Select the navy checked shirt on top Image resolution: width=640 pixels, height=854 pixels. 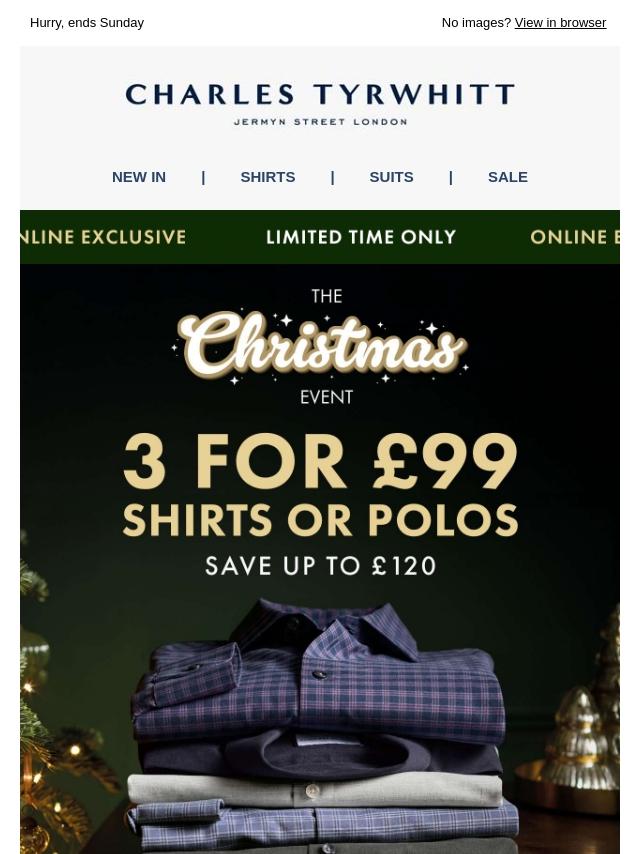coord(321,675)
